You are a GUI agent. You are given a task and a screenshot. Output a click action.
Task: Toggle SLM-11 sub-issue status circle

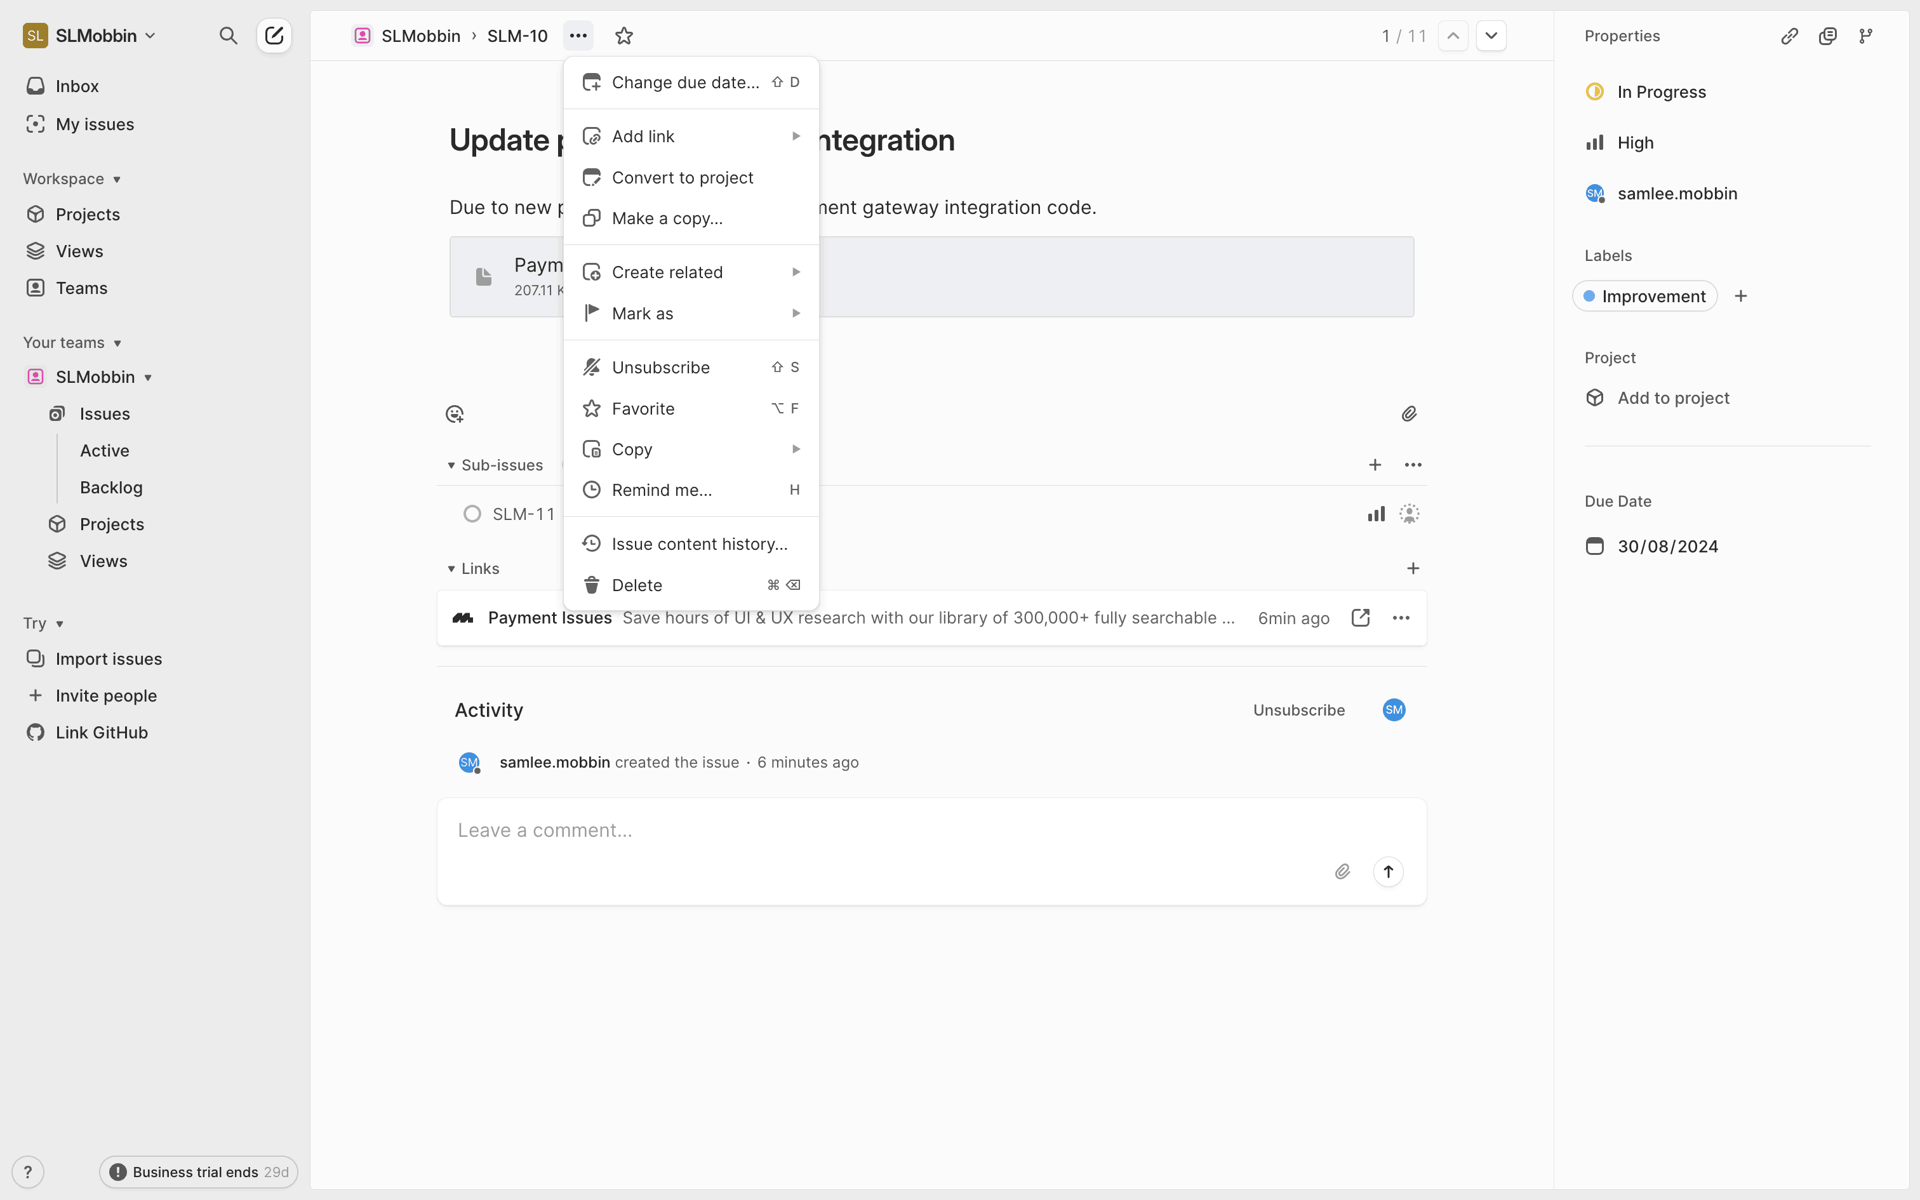tap(472, 514)
